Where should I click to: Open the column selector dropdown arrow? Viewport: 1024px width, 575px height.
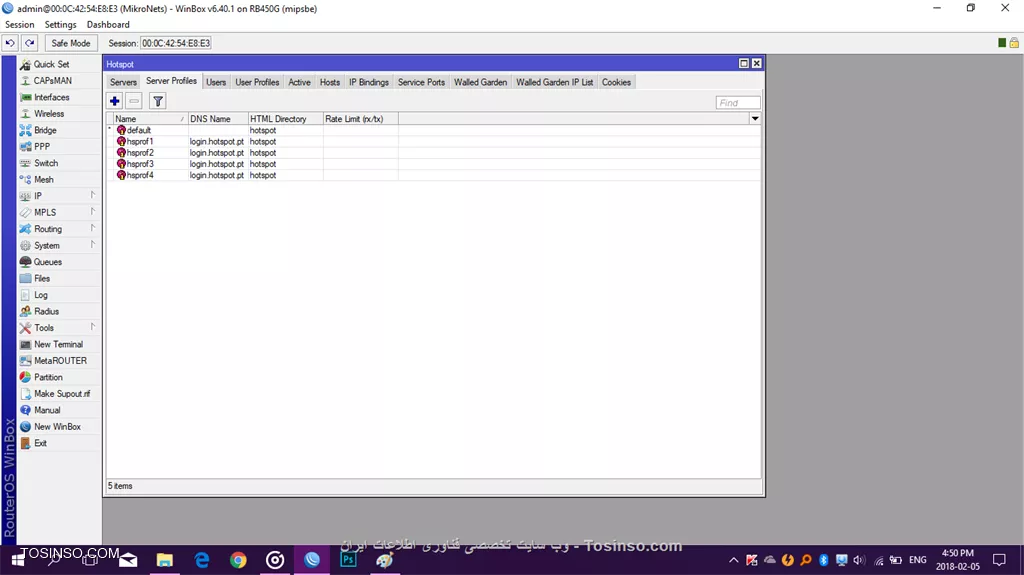point(755,119)
